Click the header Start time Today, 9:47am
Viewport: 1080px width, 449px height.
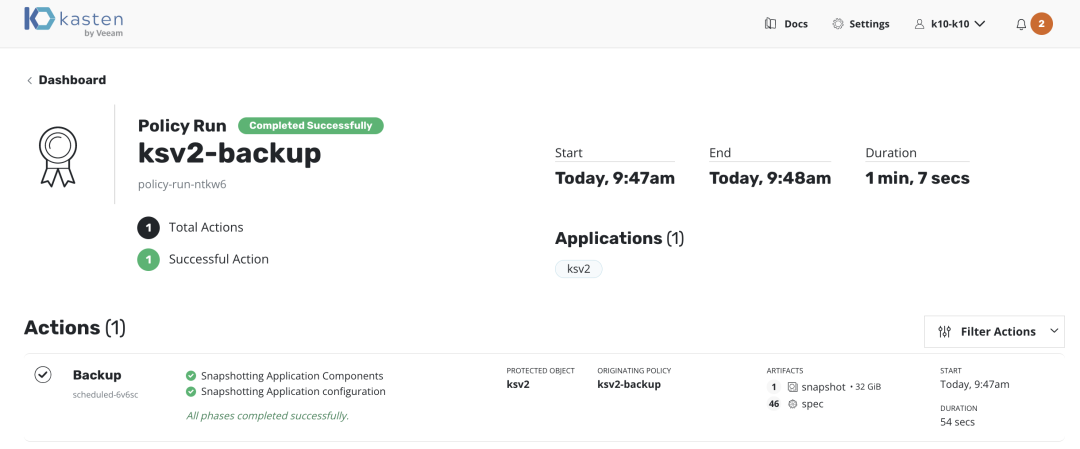[615, 178]
